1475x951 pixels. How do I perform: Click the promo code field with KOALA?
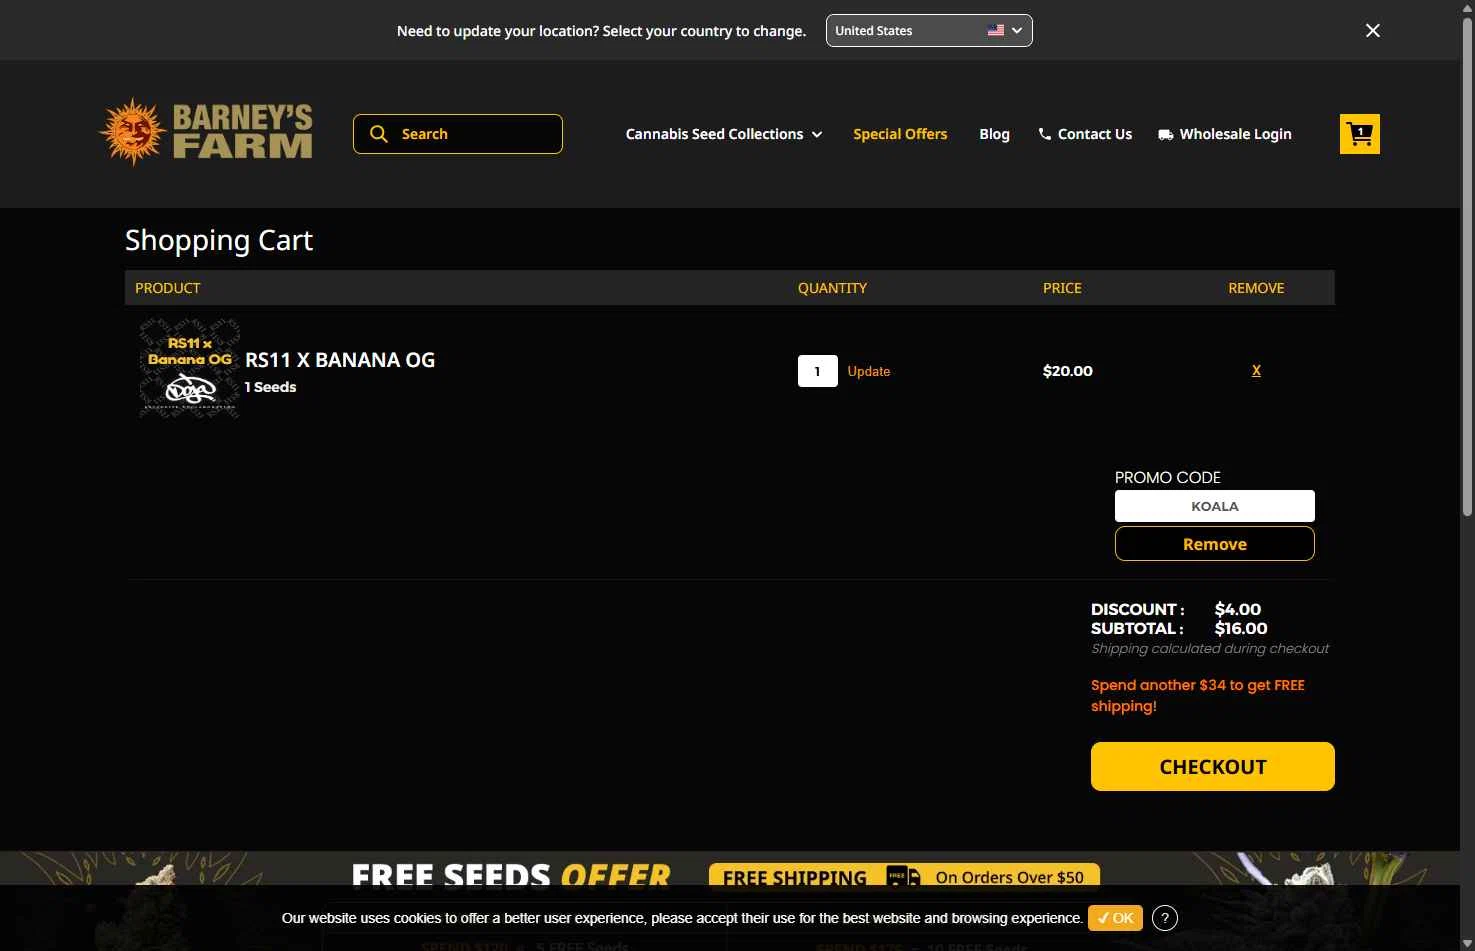(1215, 506)
